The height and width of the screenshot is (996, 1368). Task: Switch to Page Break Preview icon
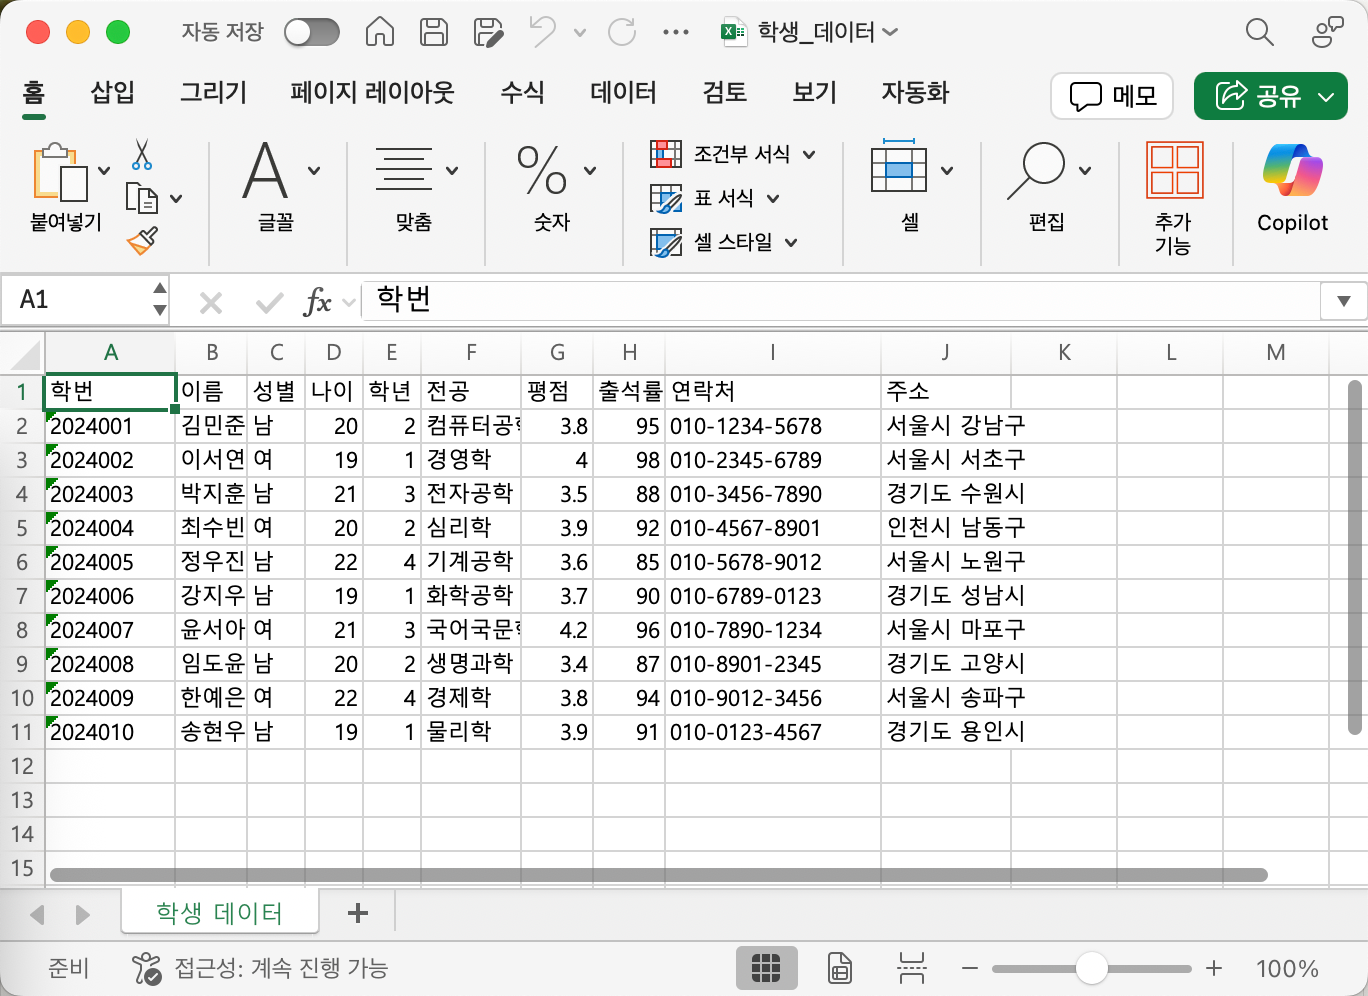coord(911,968)
